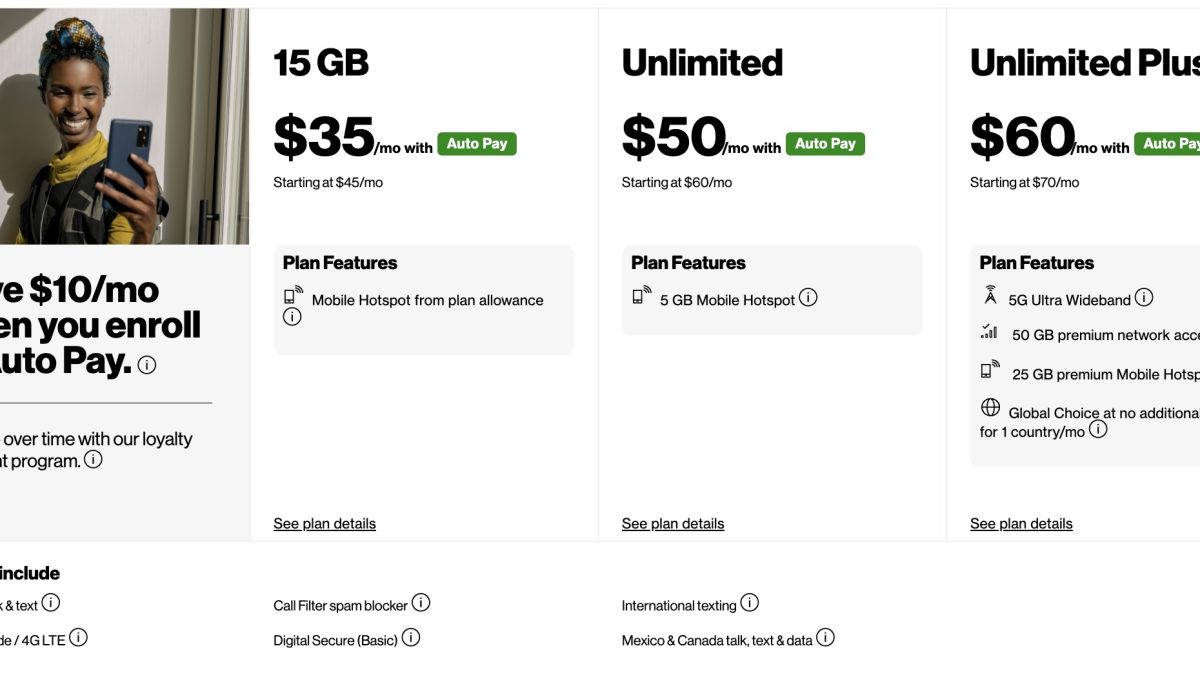Click info icon after Global Choice 1 country/mo
The height and width of the screenshot is (675, 1200).
tap(1098, 430)
